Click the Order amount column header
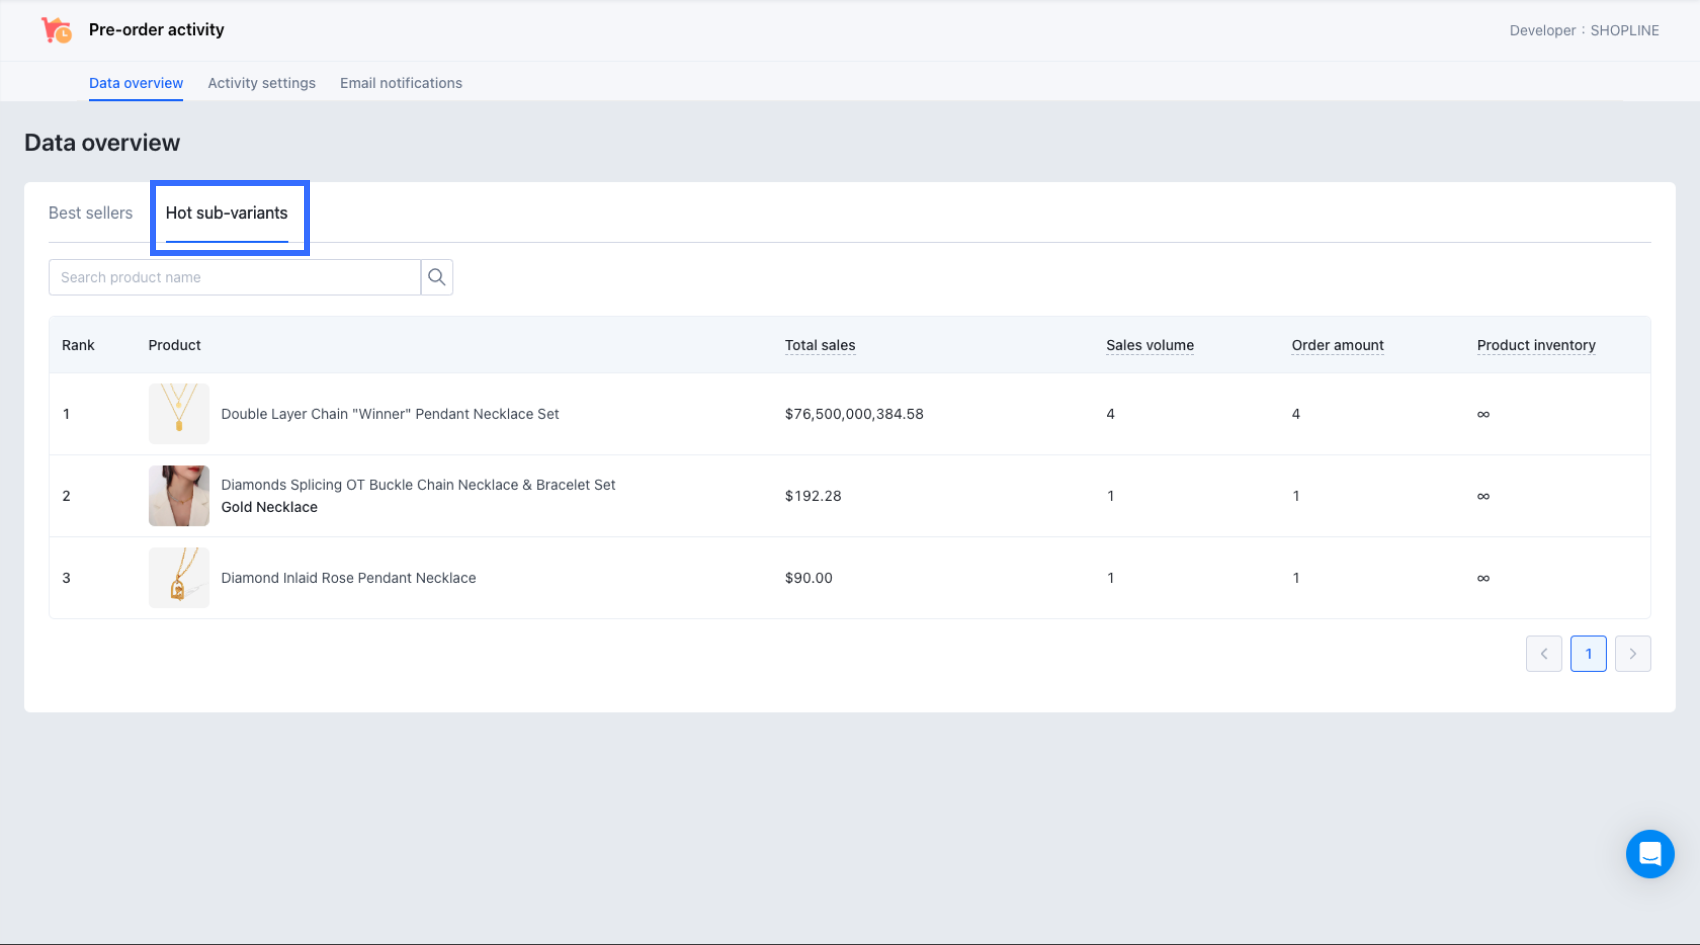This screenshot has height=945, width=1700. point(1337,345)
